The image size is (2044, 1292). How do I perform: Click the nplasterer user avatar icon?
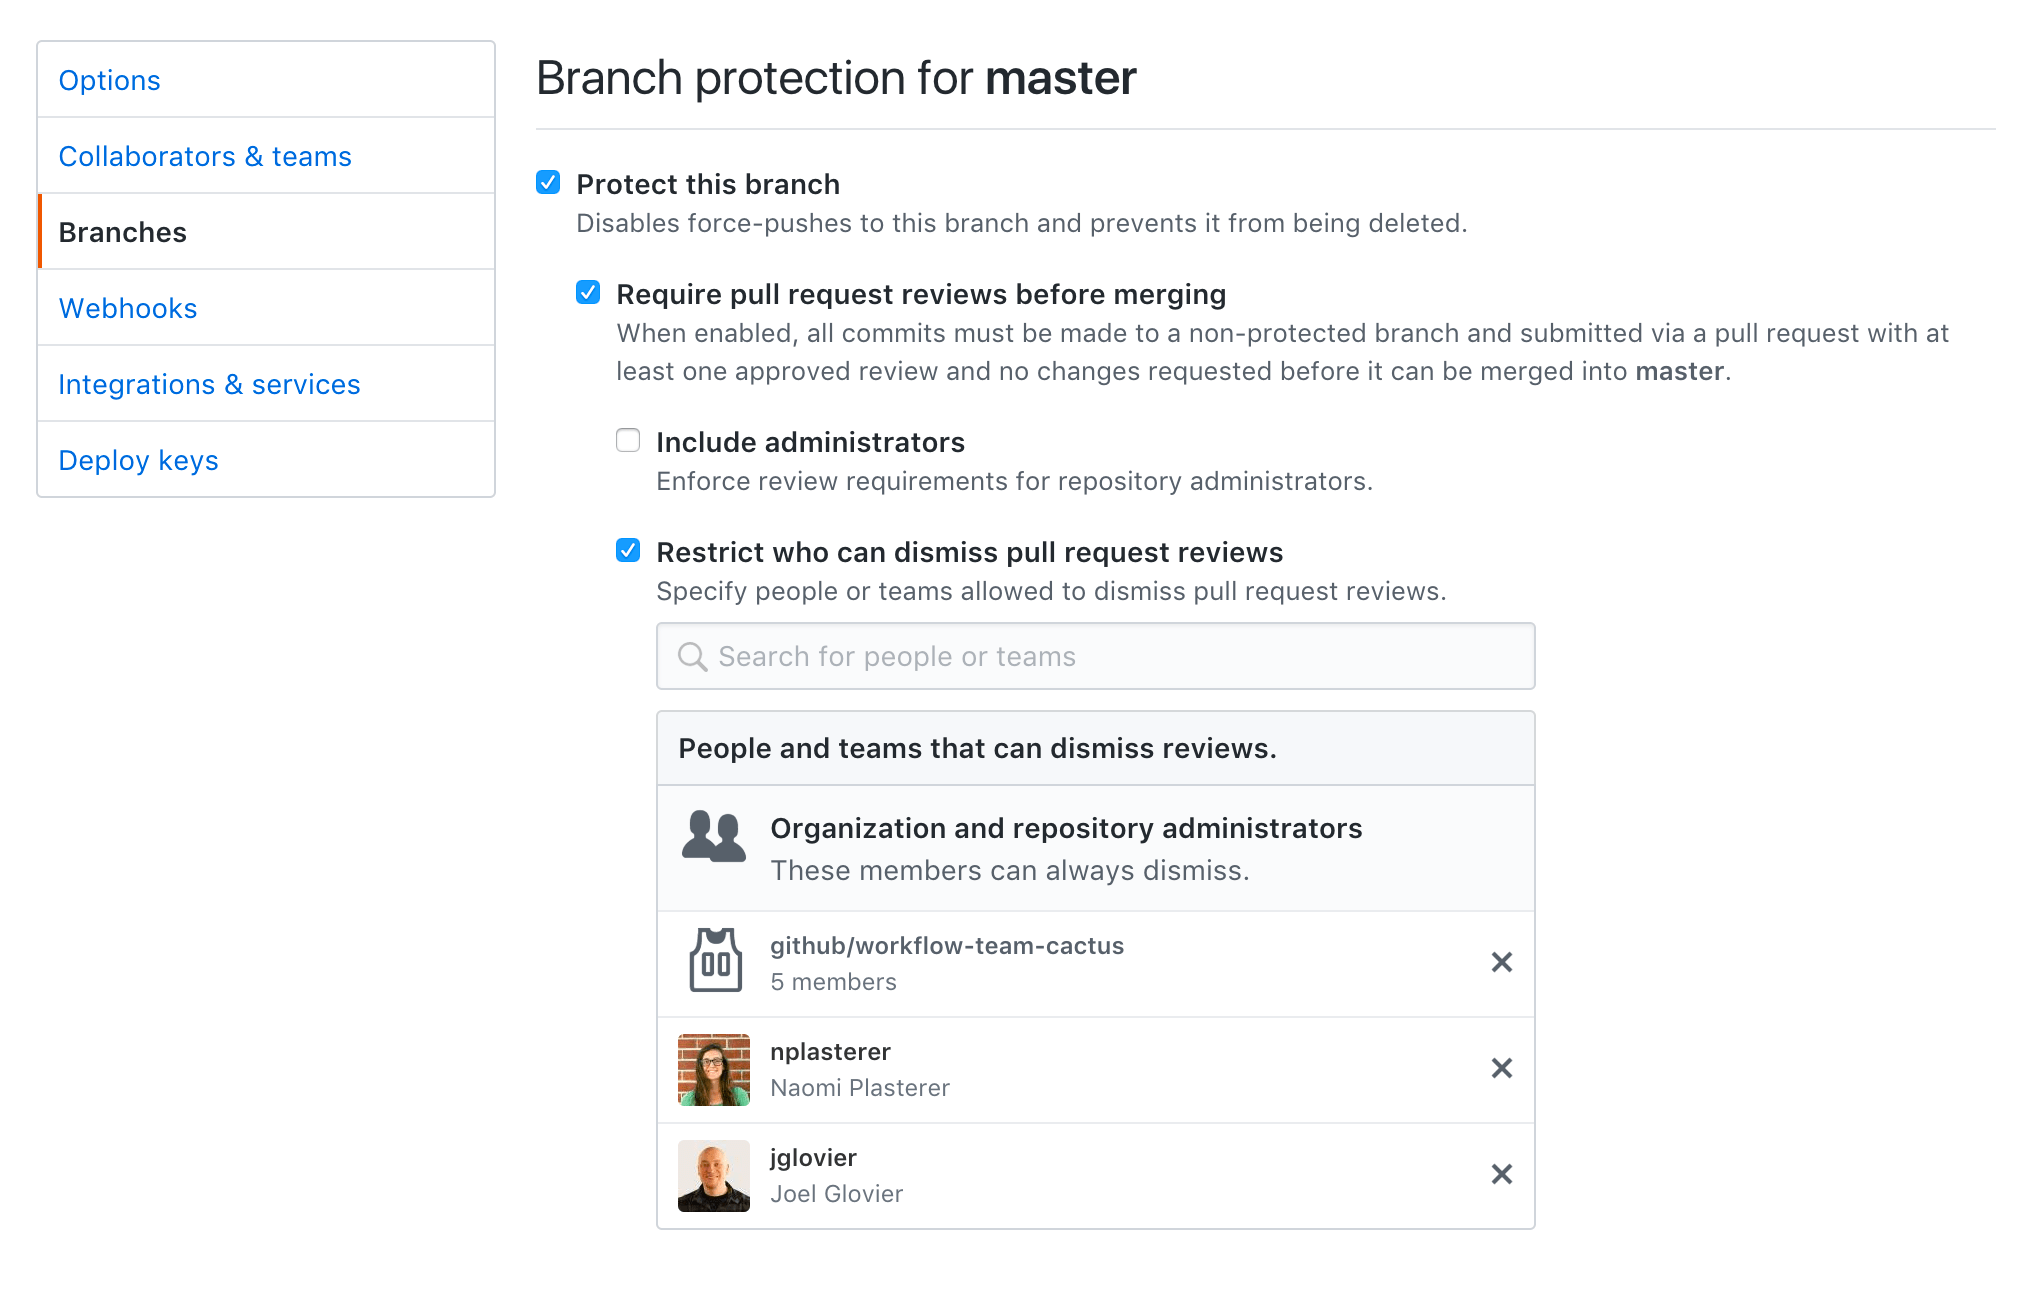point(714,1069)
